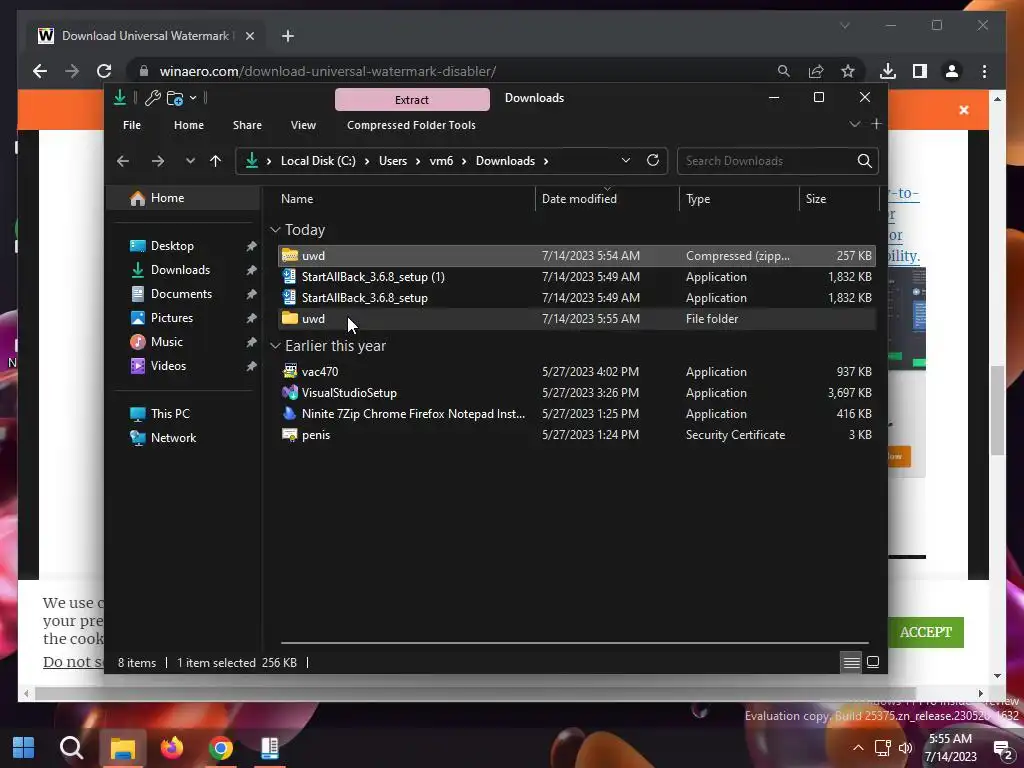Sort files by Date modified column
Viewport: 1024px width, 768px height.
(579, 199)
